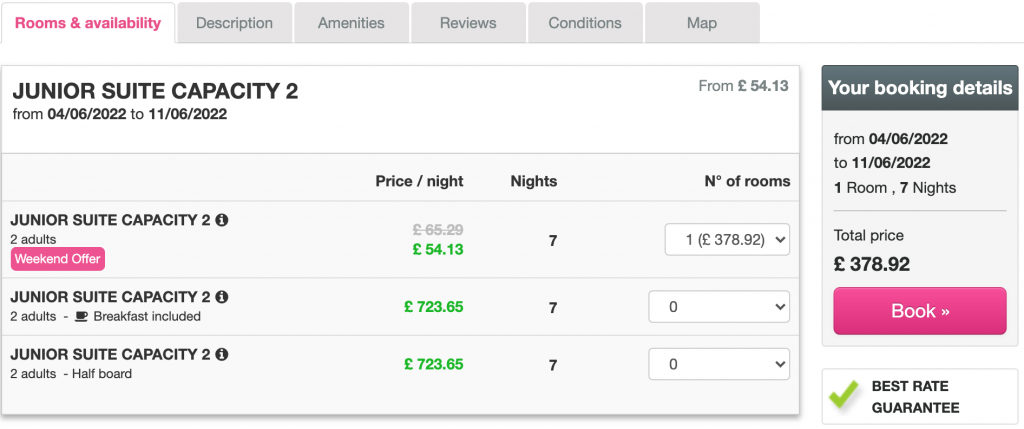Click room name in Breakfast included row
Image resolution: width=1024 pixels, height=429 pixels.
click(110, 297)
